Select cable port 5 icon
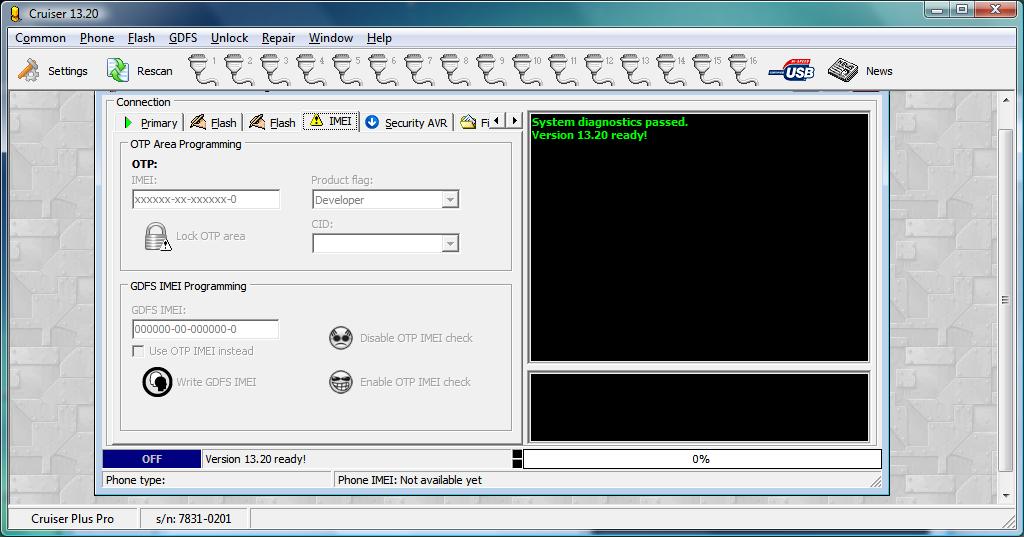 pyautogui.click(x=345, y=70)
